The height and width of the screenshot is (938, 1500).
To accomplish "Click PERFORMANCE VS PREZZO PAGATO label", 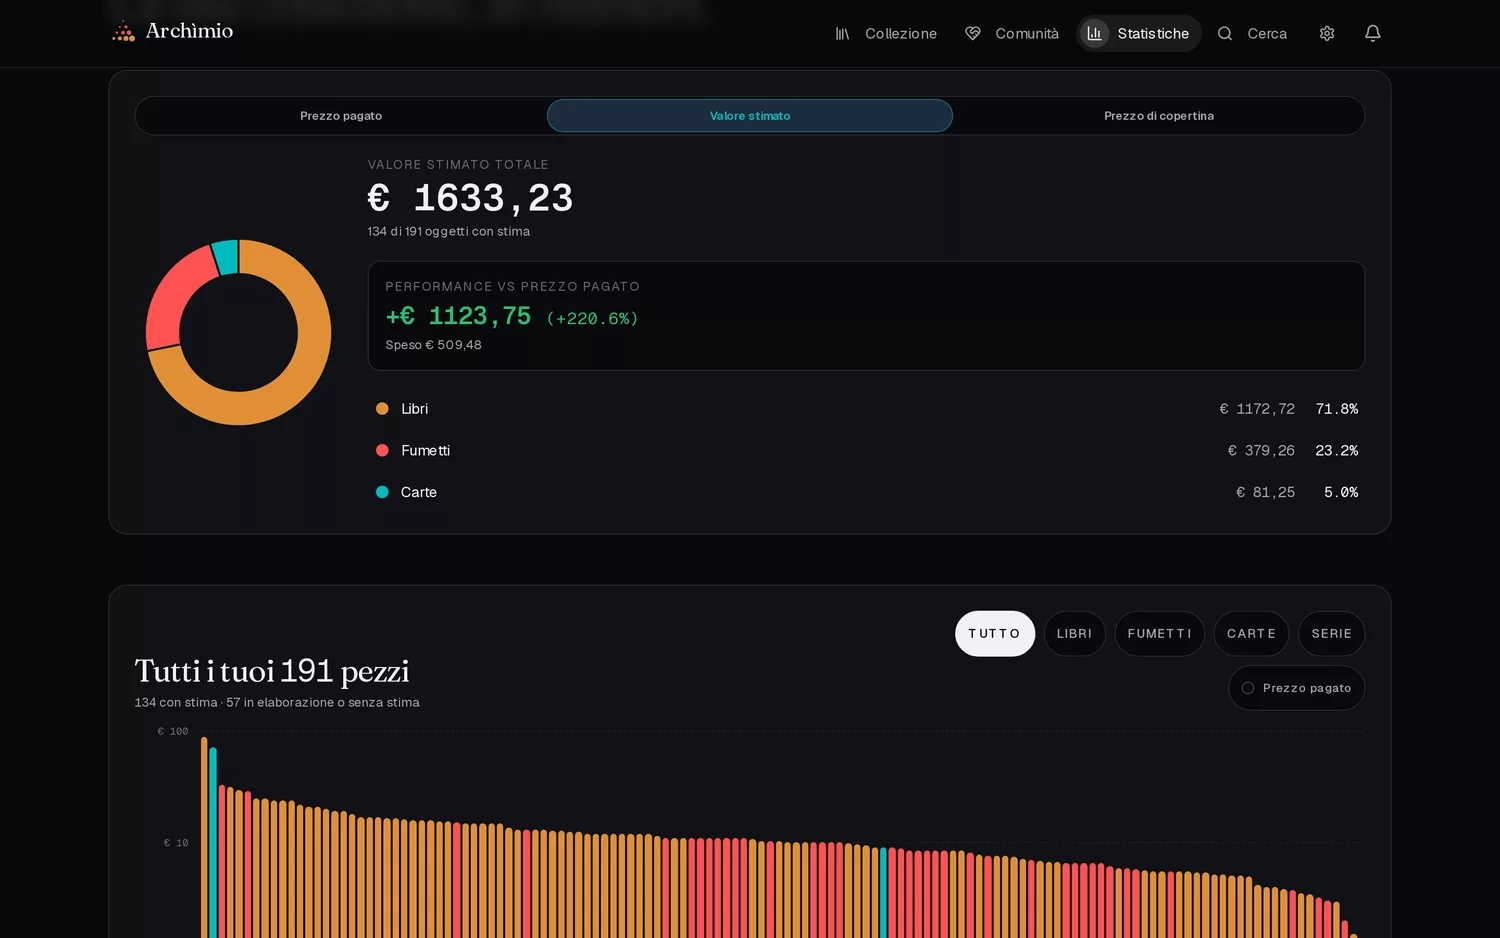I will (x=512, y=287).
